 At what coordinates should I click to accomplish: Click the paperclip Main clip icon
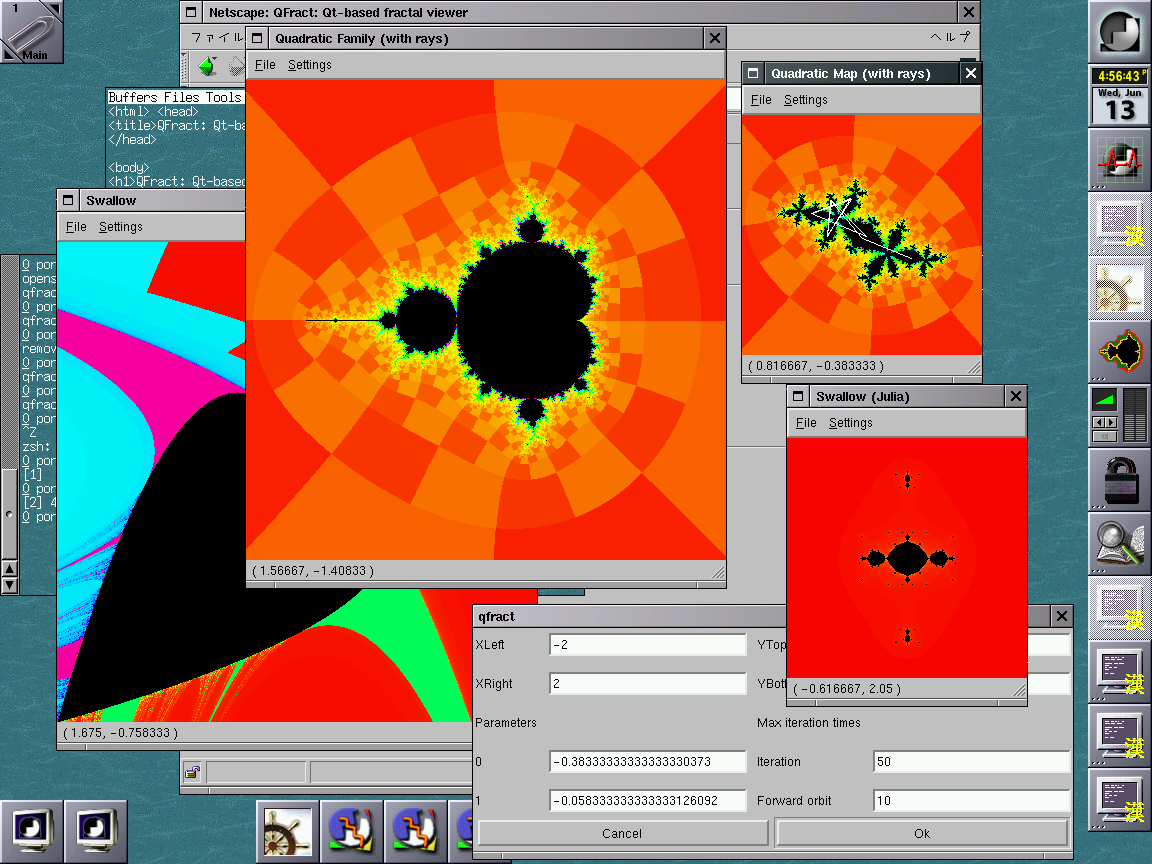point(31,31)
